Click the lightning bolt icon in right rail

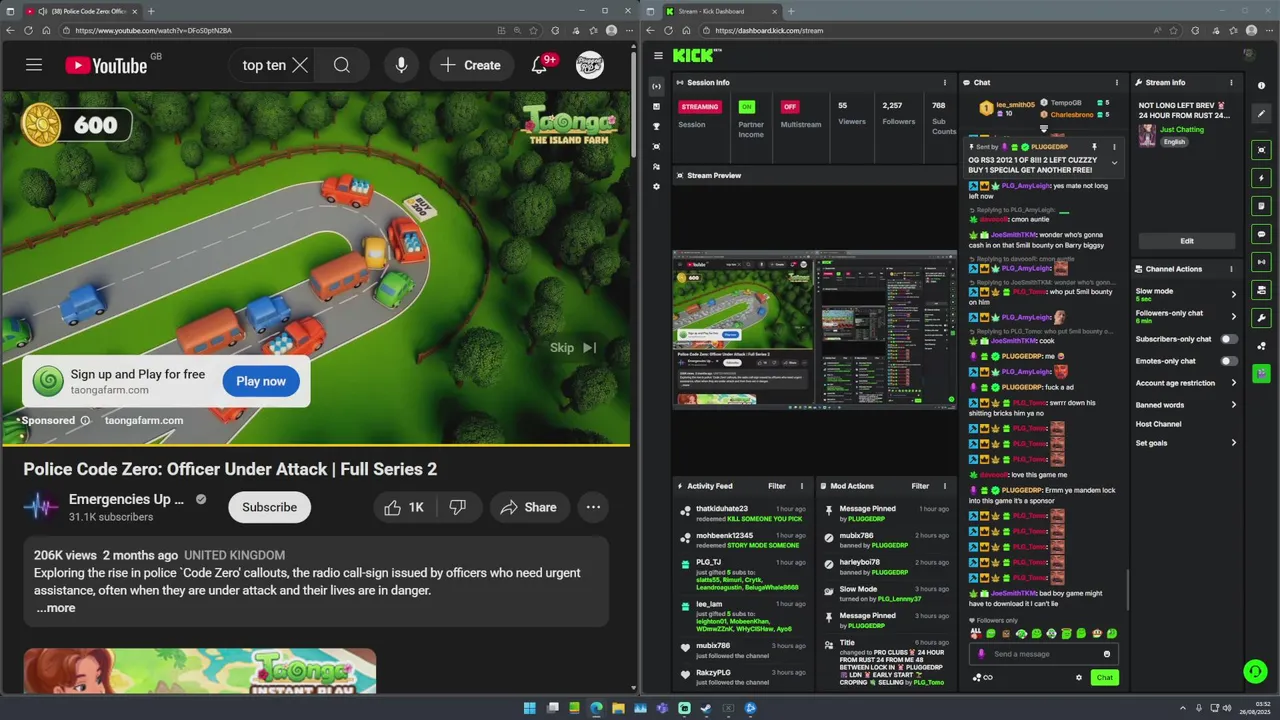click(1261, 178)
